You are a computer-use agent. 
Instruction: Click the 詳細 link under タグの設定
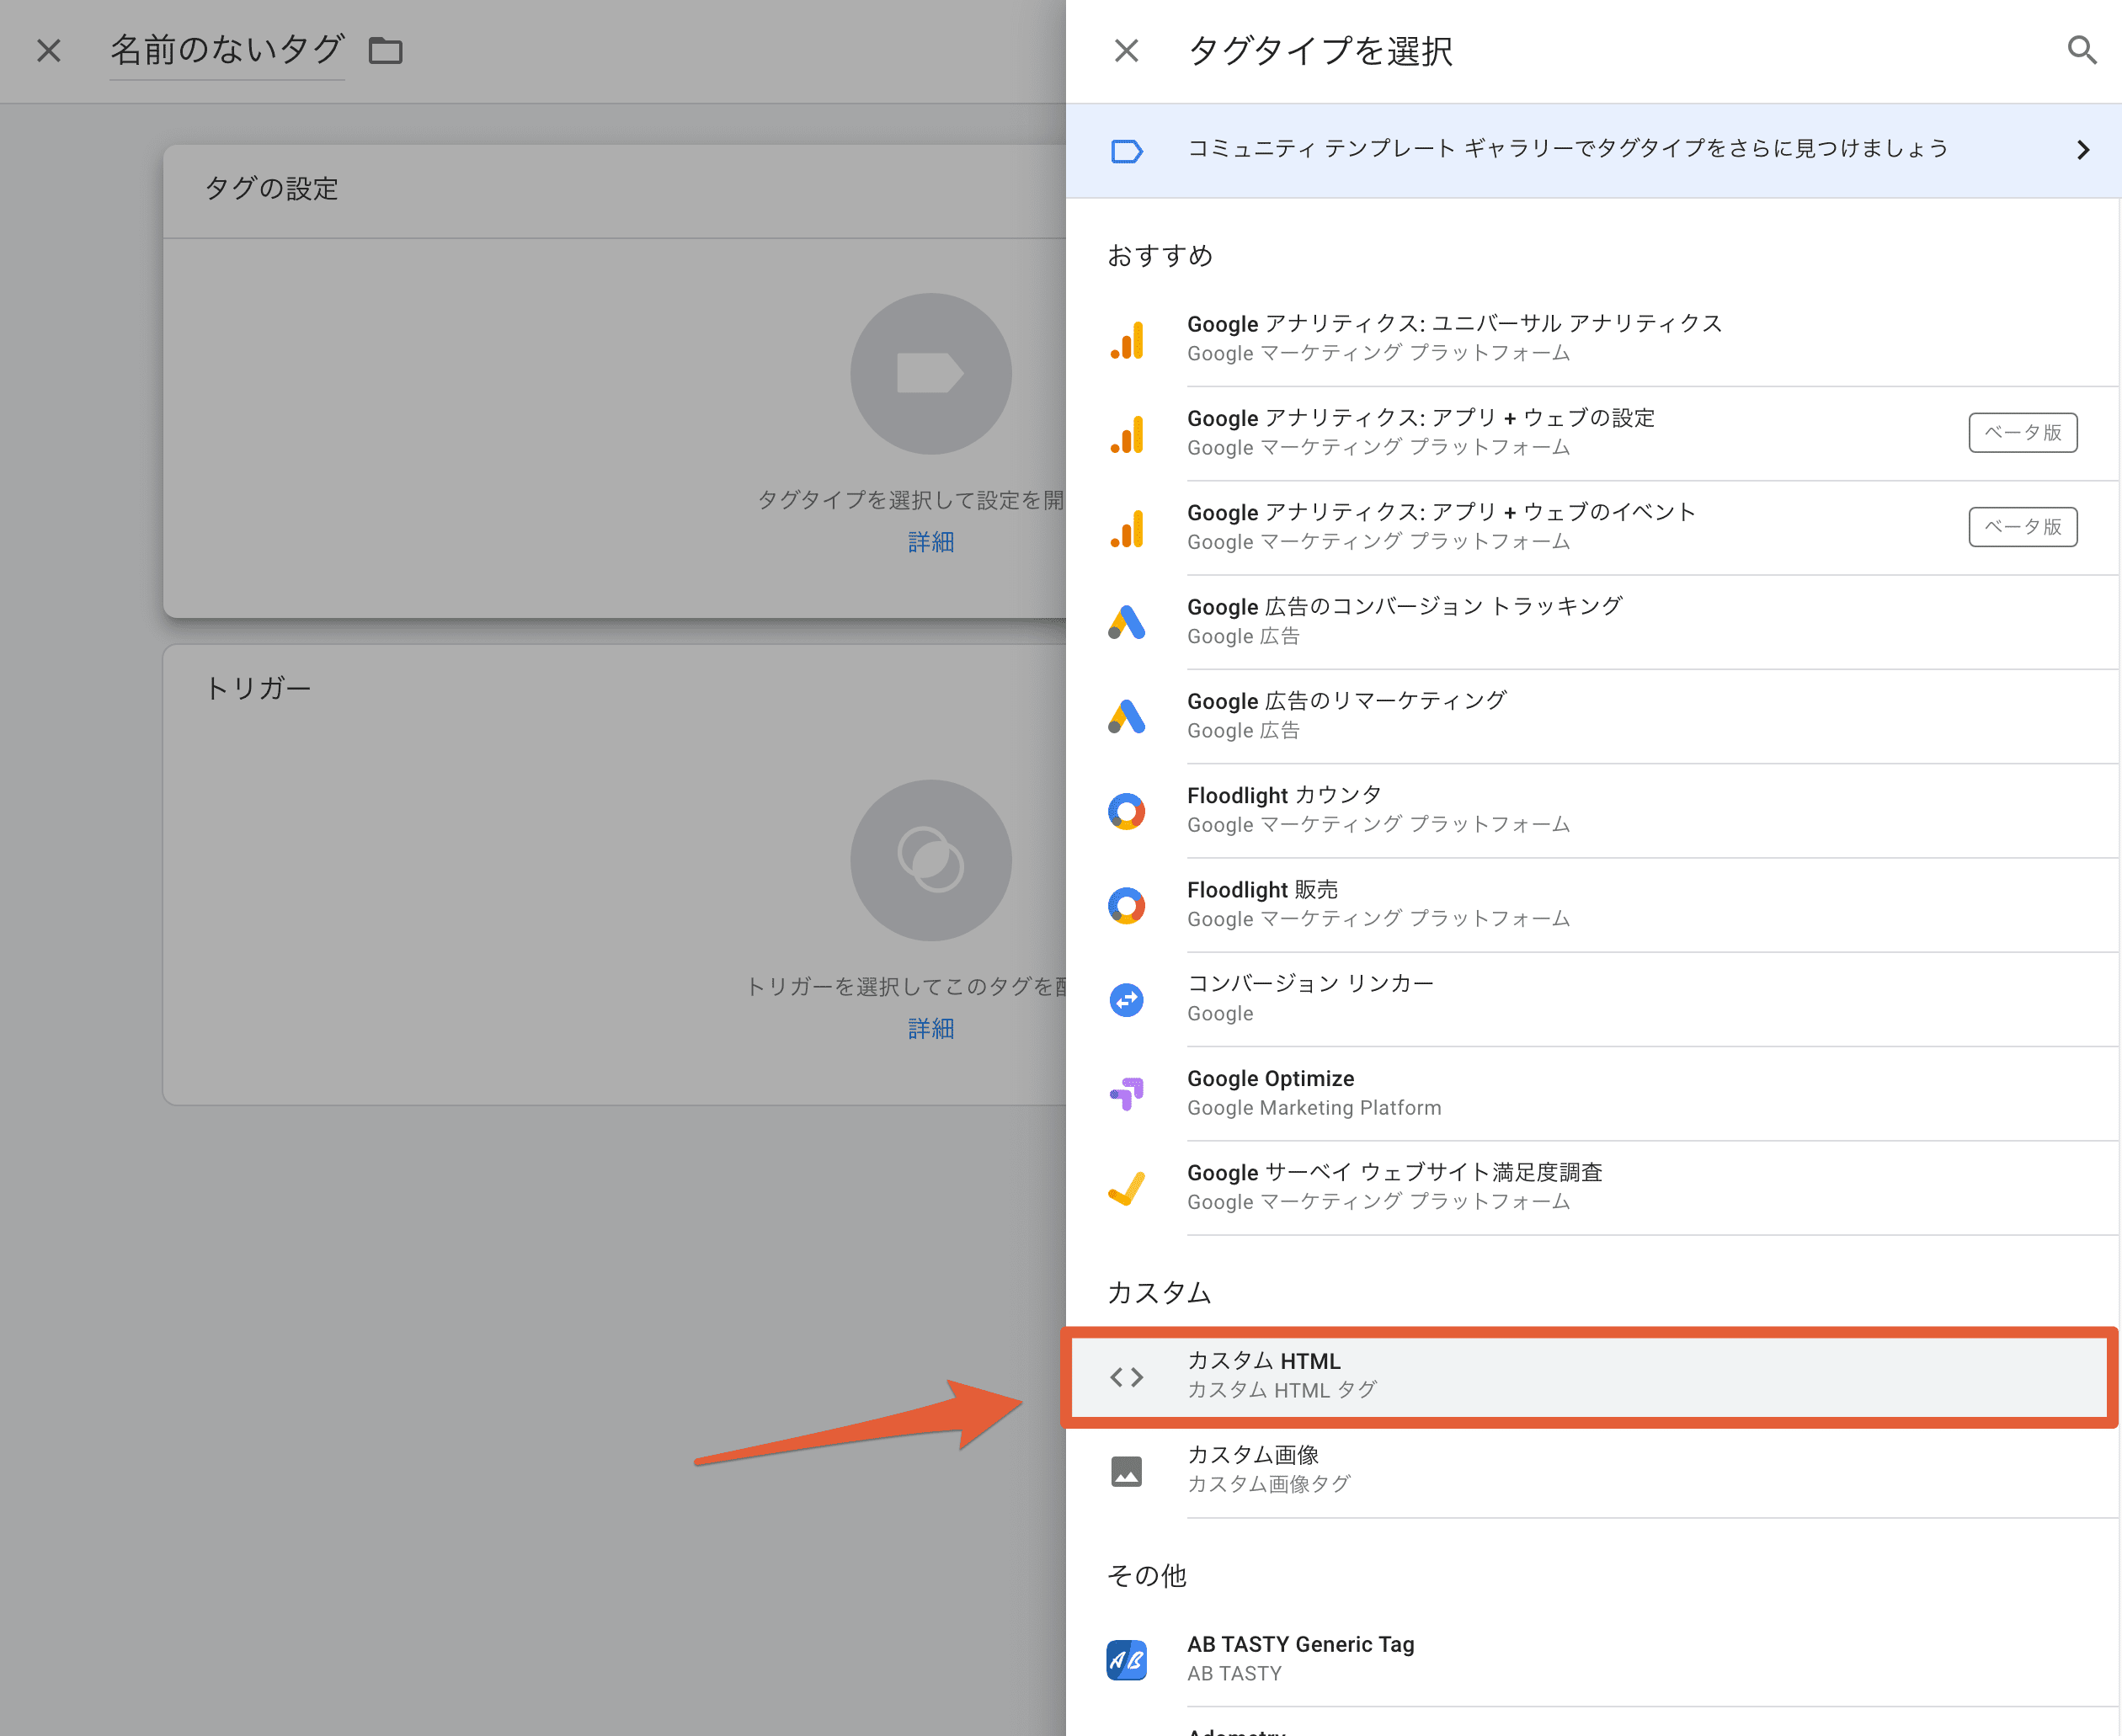tap(930, 542)
